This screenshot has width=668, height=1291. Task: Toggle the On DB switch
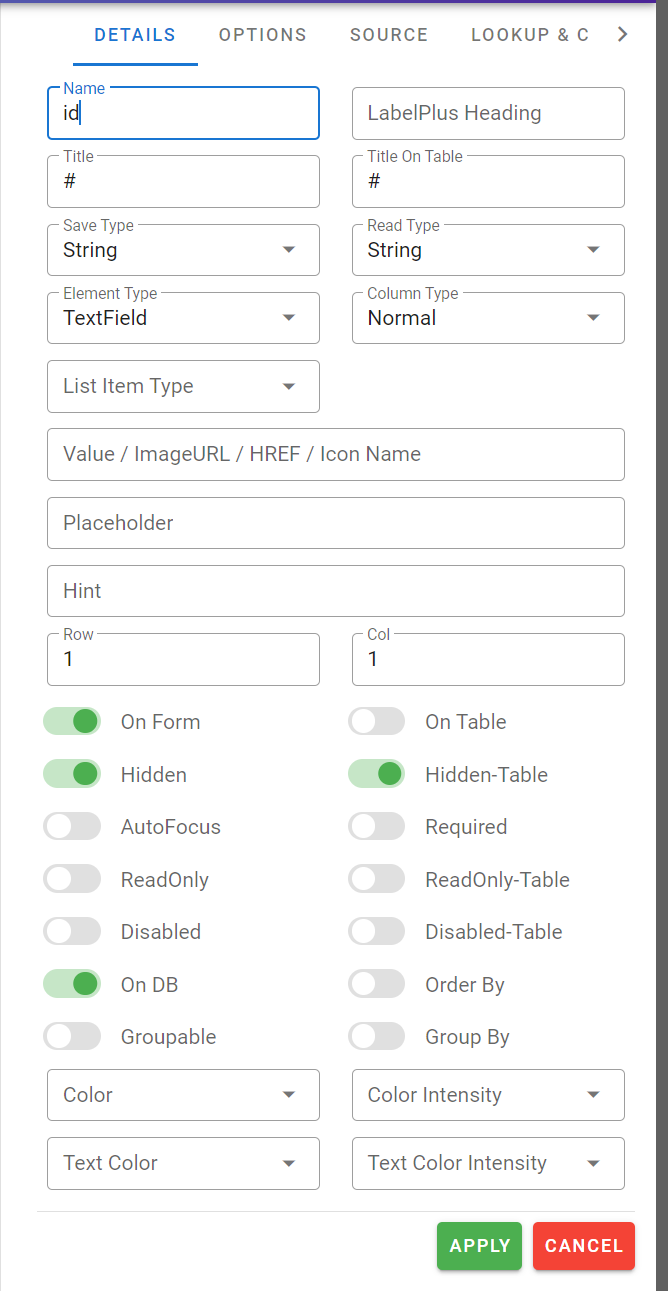(x=72, y=985)
